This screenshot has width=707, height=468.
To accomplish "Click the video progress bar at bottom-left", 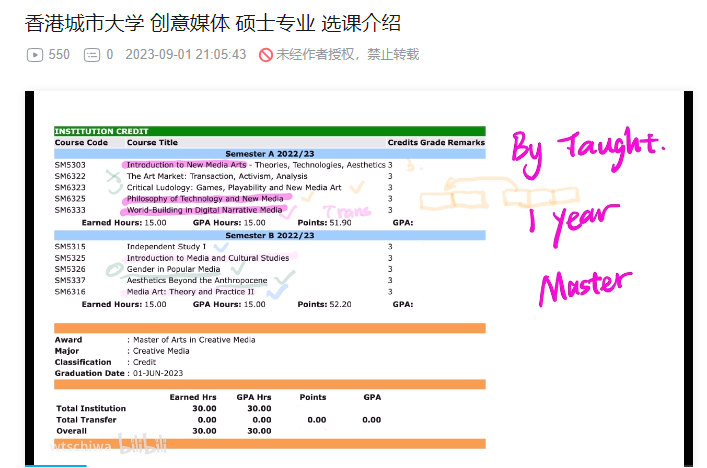I will click(x=40, y=465).
